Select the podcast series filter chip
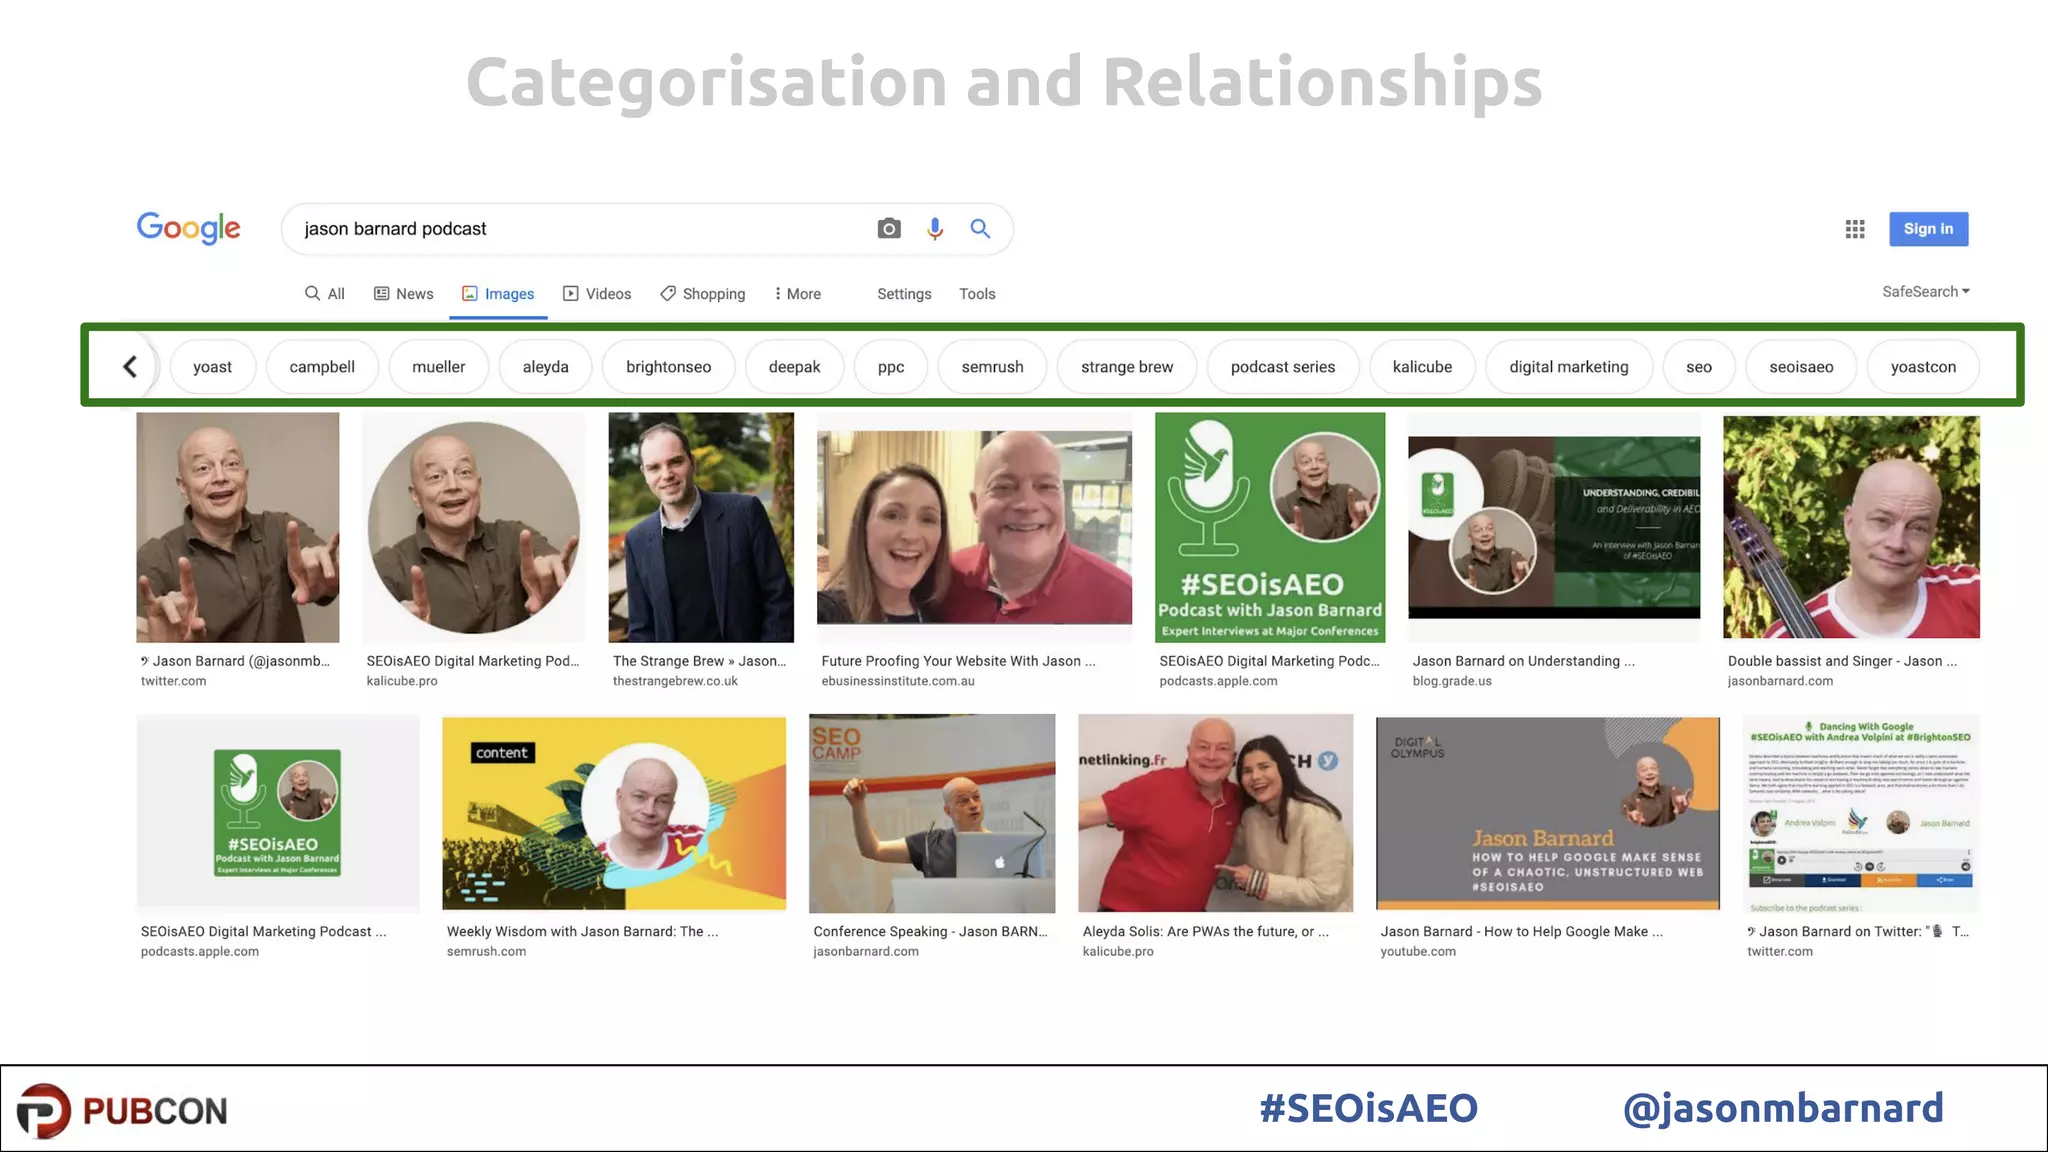This screenshot has height=1152, width=2048. click(1282, 367)
